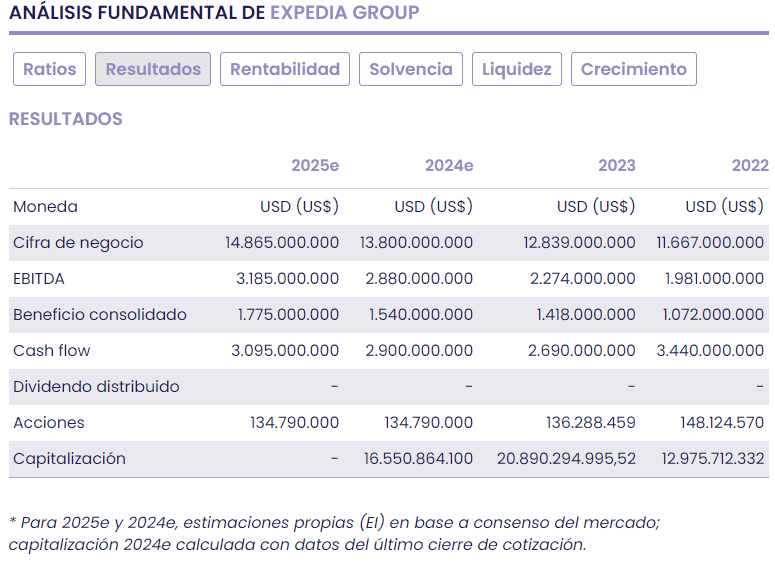
Task: Select the 2023 column header
Action: pos(617,165)
